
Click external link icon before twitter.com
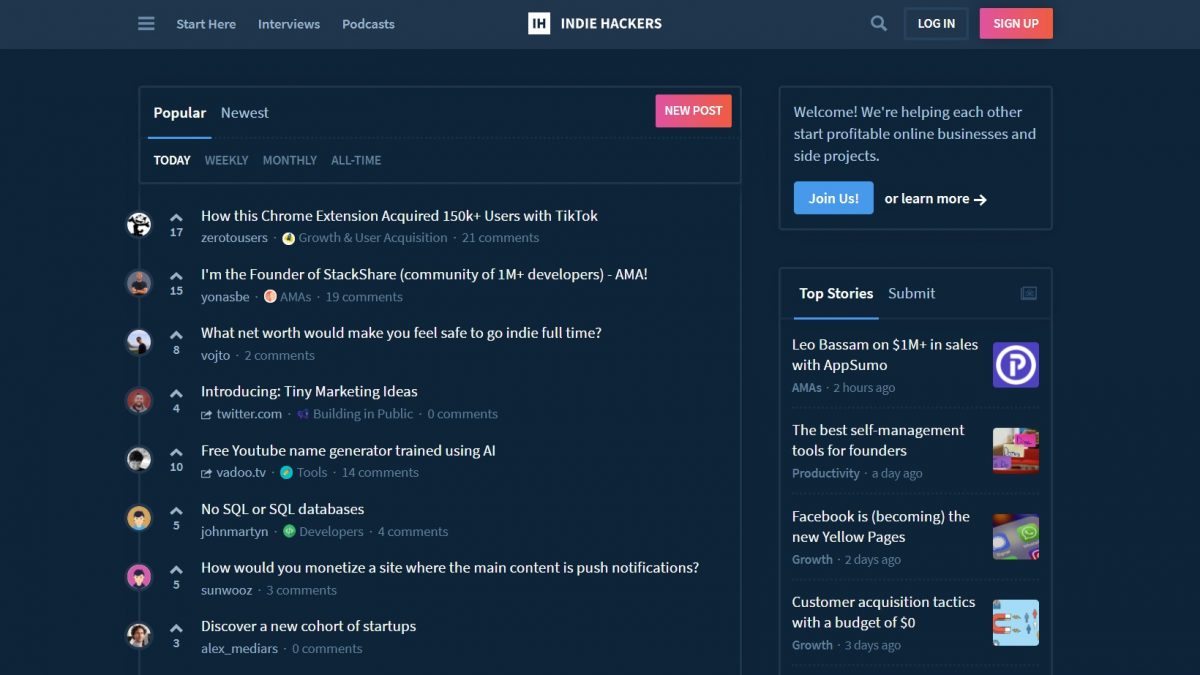[207, 415]
